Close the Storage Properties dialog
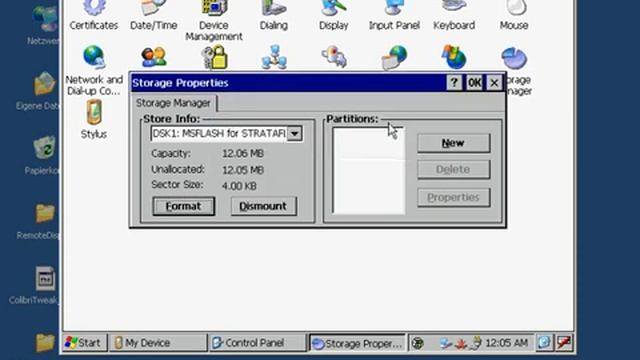This screenshot has height=360, width=640. click(494, 83)
